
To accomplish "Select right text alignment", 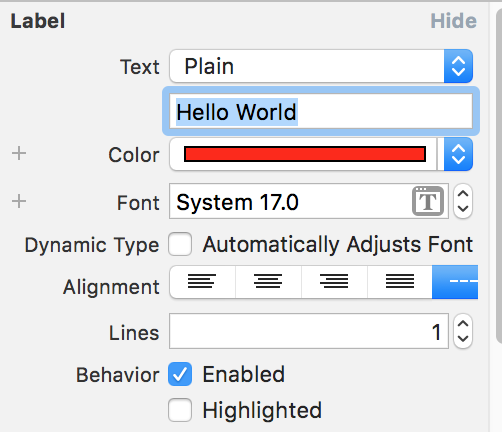I will [334, 282].
